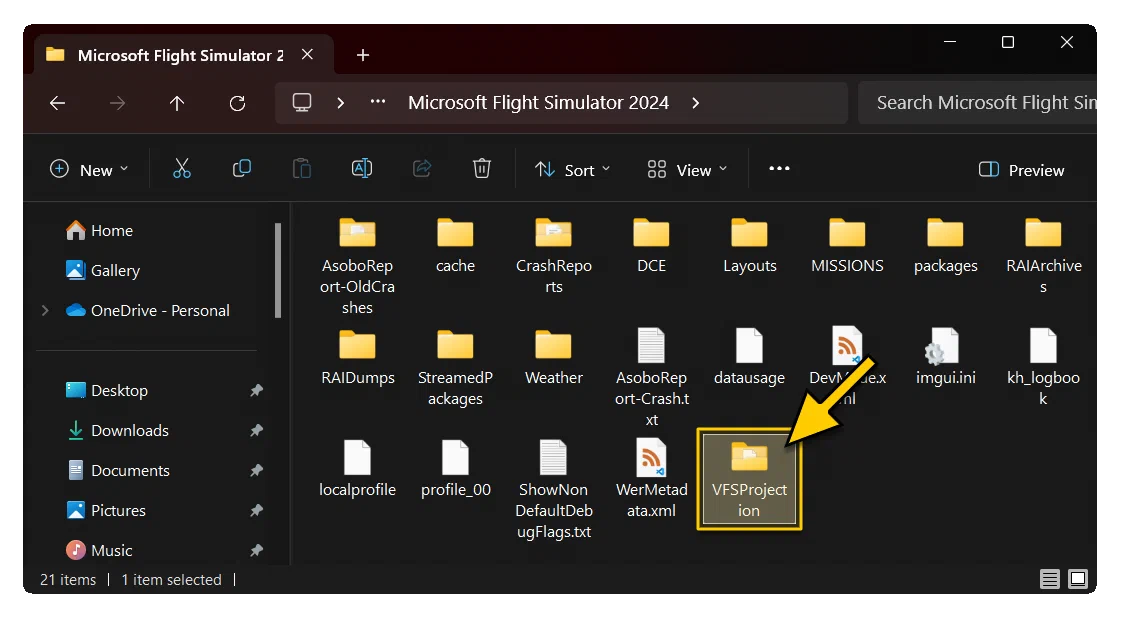This screenshot has width=1121, height=619.
Task: Open the View dropdown
Action: tap(687, 169)
